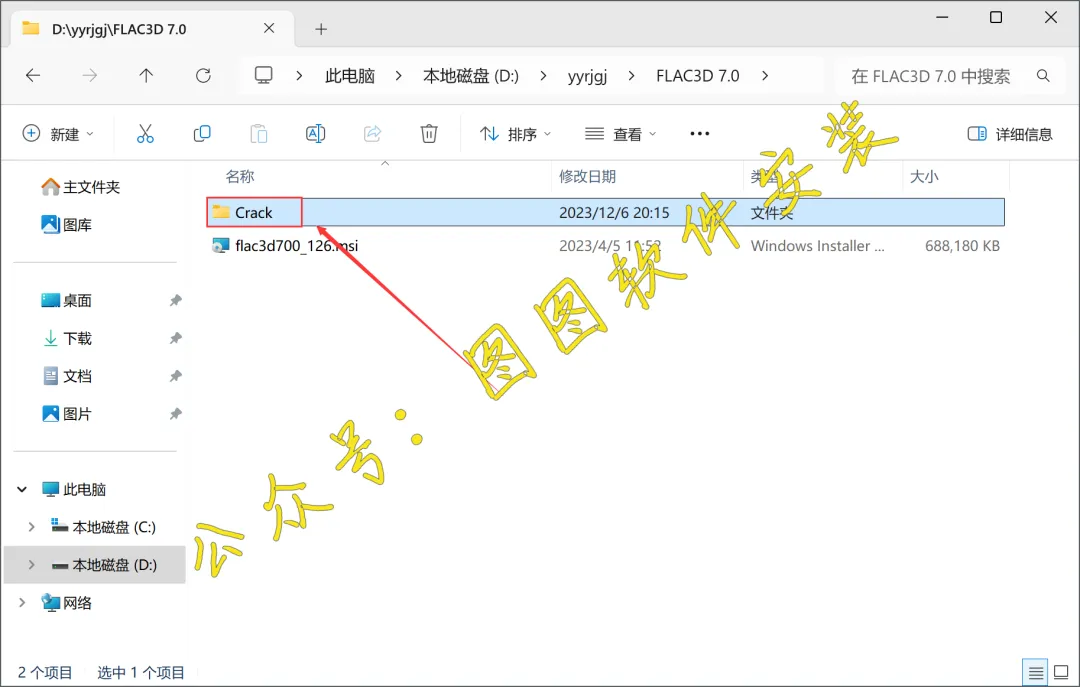Viewport: 1080px width, 687px height.
Task: Open 桌面 in the sidebar
Action: (x=67, y=300)
